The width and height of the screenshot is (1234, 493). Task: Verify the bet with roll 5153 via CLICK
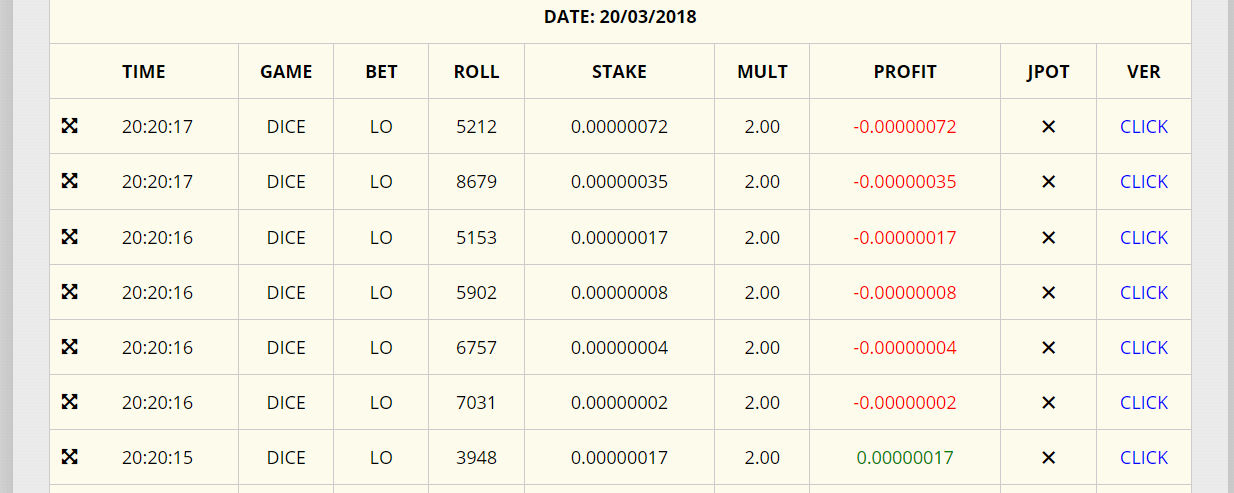pos(1143,238)
